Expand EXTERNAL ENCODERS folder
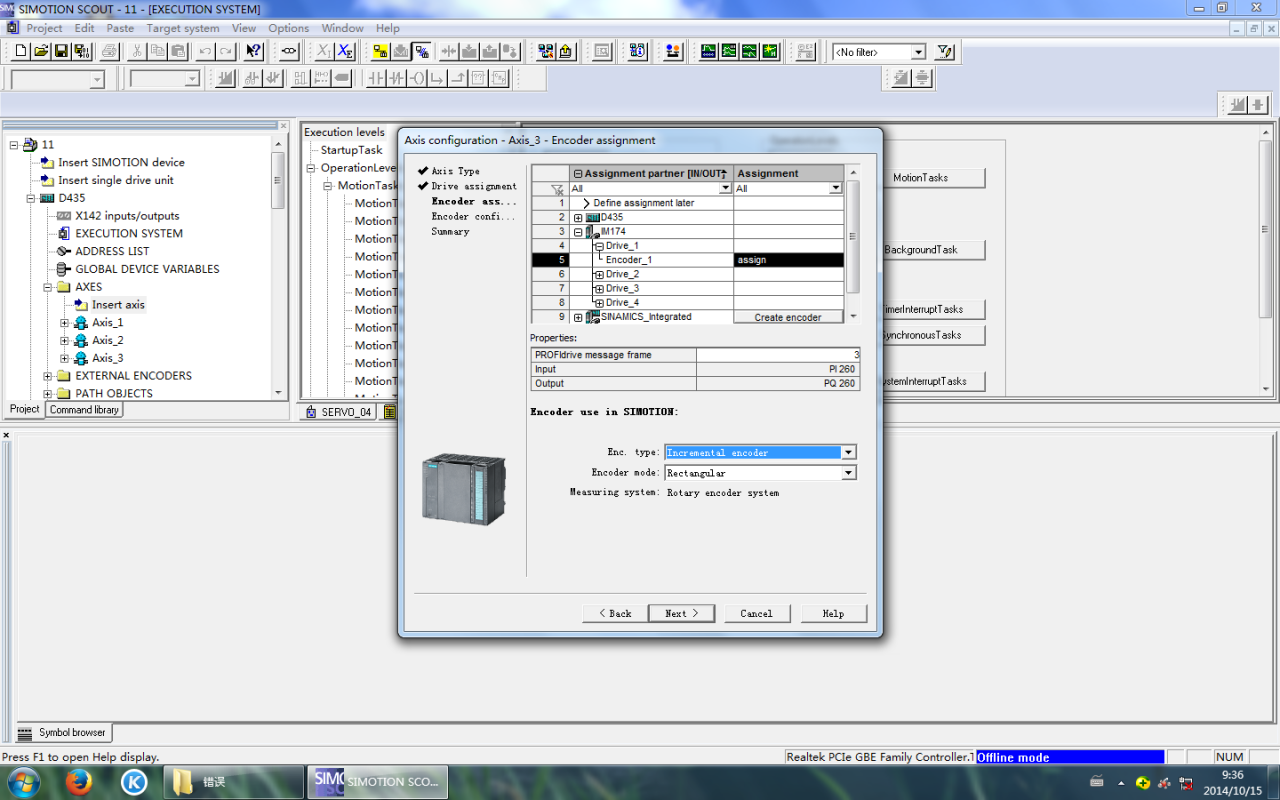This screenshot has height=800, width=1280. pos(48,376)
